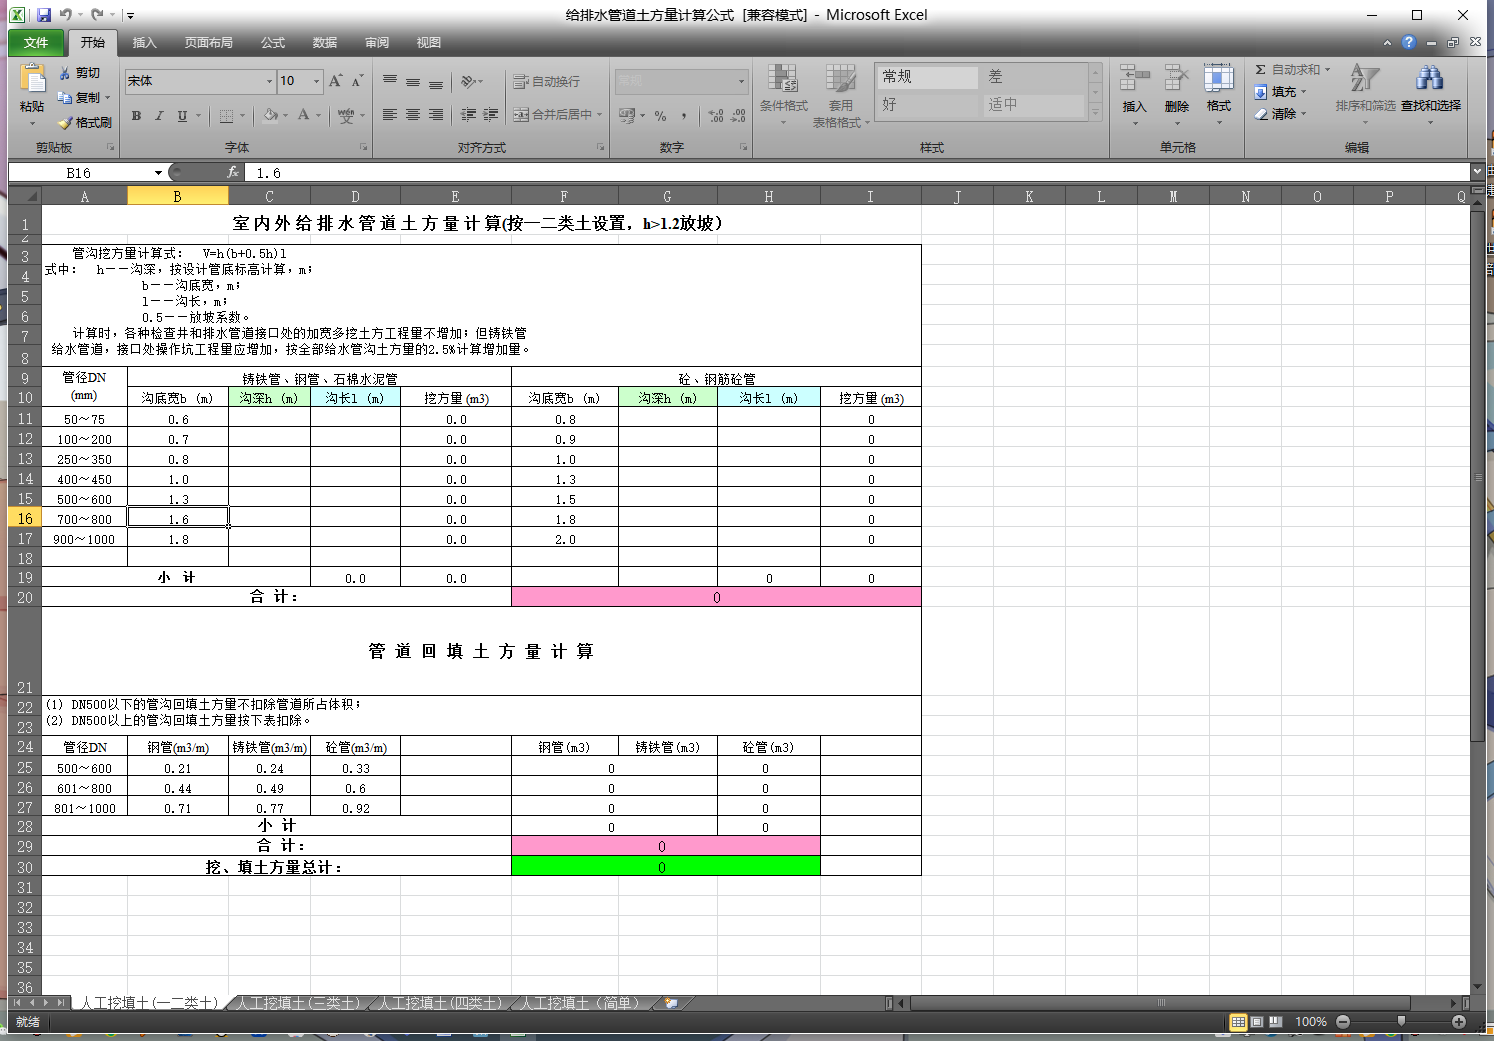Click the Format cells (格式) icon
This screenshot has width=1494, height=1041.
pyautogui.click(x=1219, y=80)
